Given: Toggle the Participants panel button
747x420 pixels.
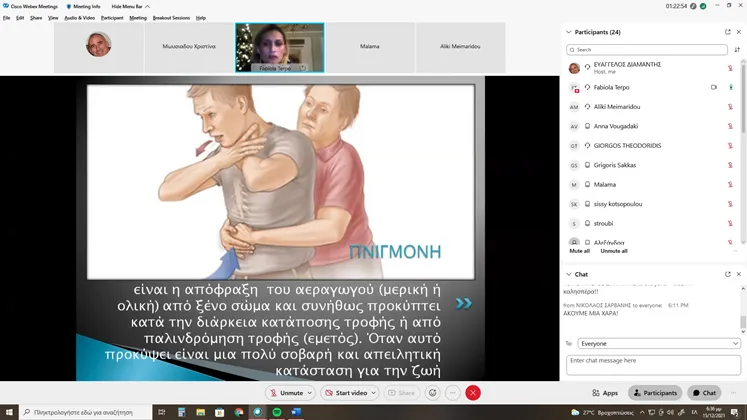Looking at the screenshot, I should [x=654, y=393].
